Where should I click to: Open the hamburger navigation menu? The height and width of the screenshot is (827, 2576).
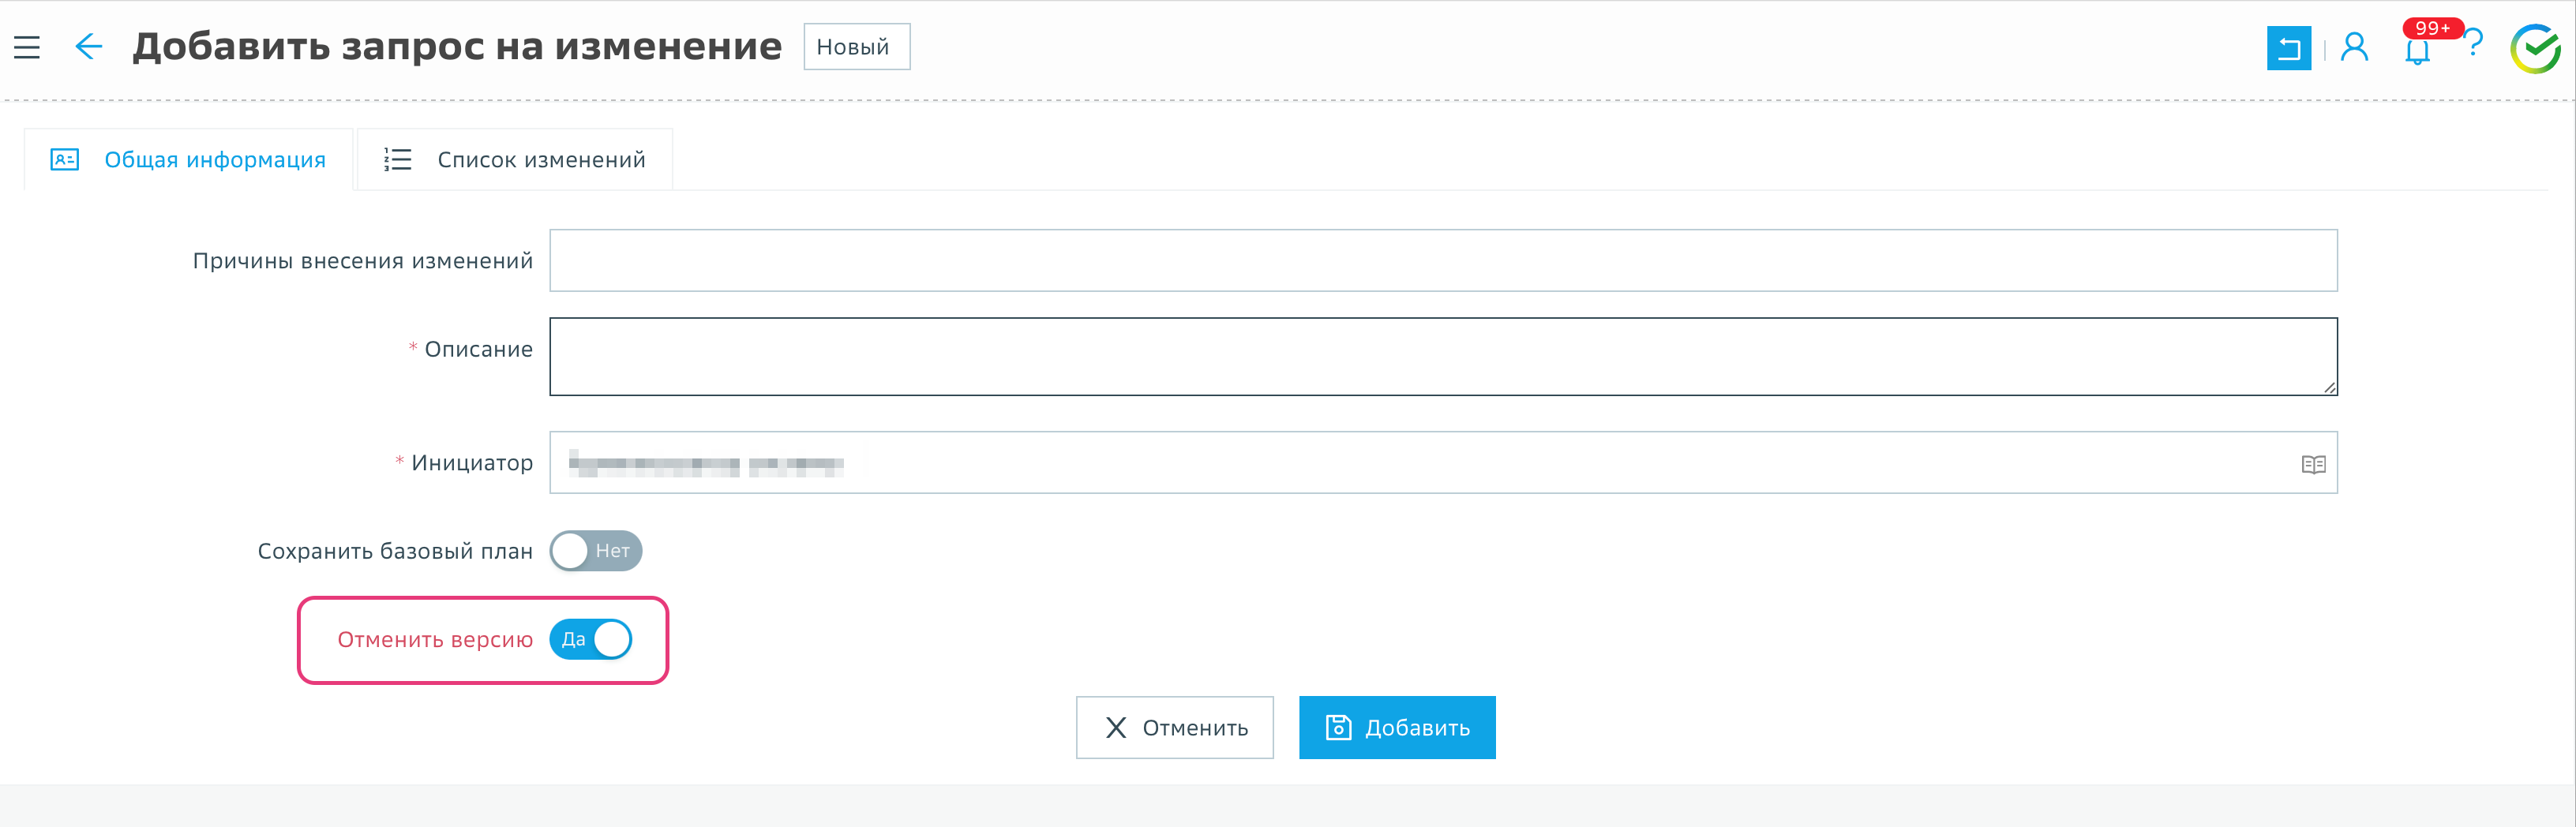[27, 47]
